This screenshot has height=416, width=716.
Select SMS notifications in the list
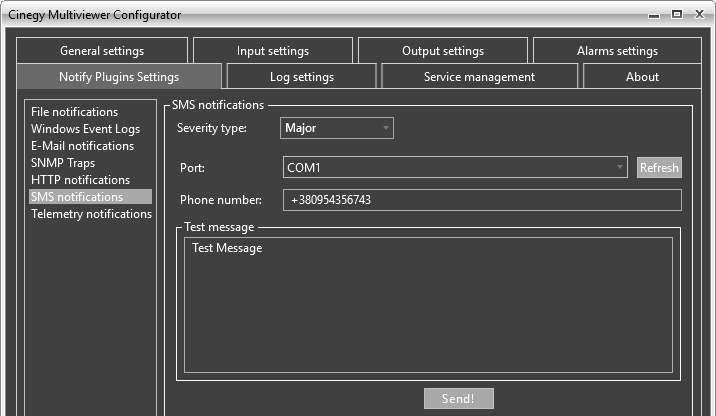coord(90,197)
